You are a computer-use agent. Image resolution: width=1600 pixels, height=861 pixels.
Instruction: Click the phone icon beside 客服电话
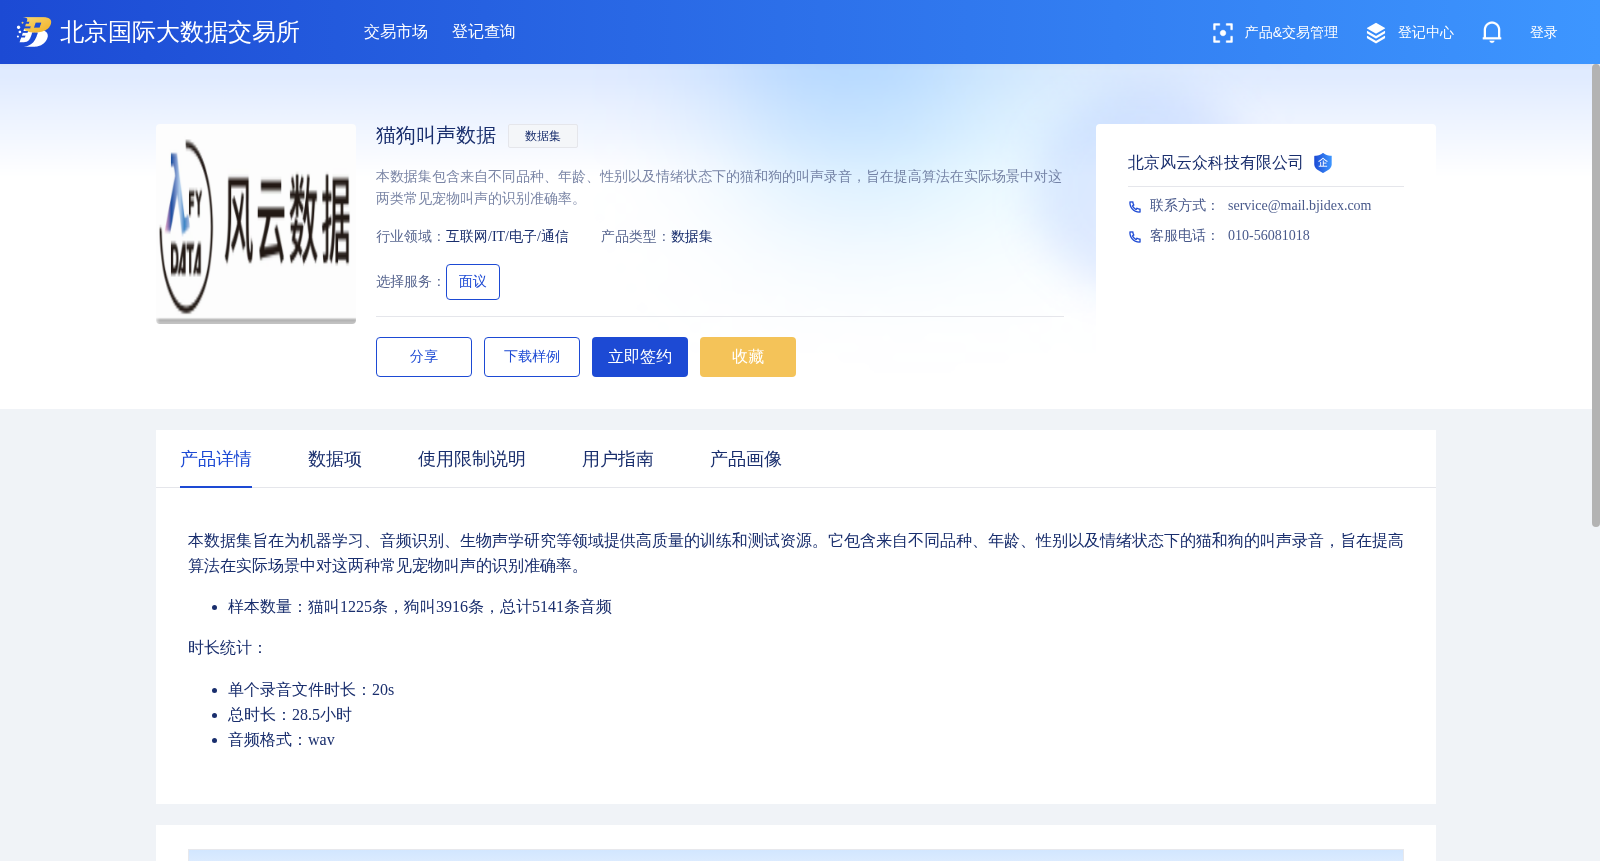(x=1135, y=237)
